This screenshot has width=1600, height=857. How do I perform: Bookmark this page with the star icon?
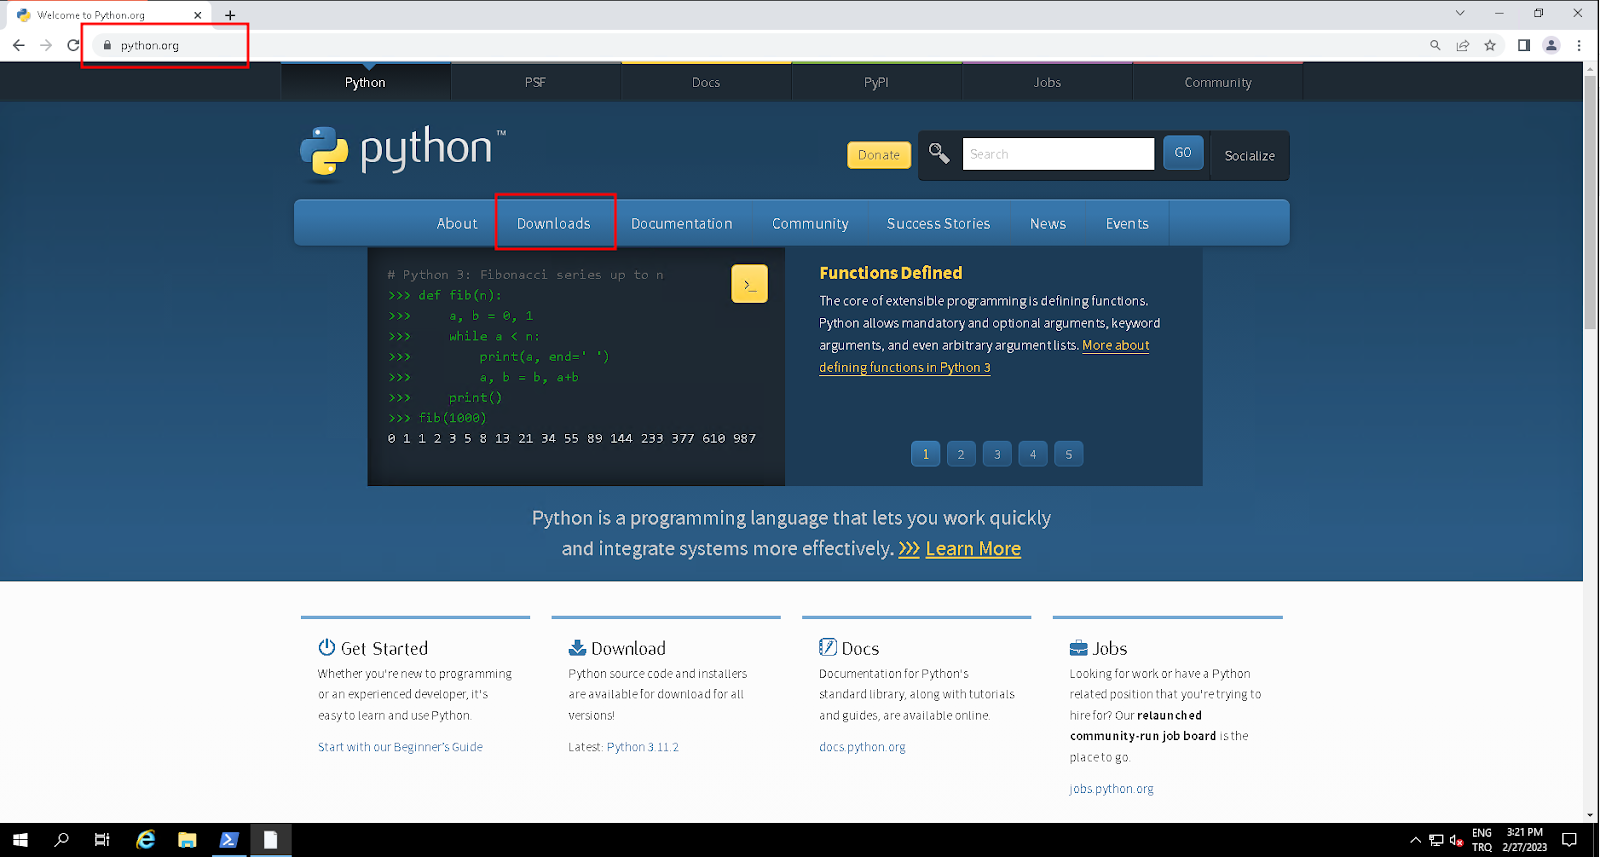(x=1490, y=45)
